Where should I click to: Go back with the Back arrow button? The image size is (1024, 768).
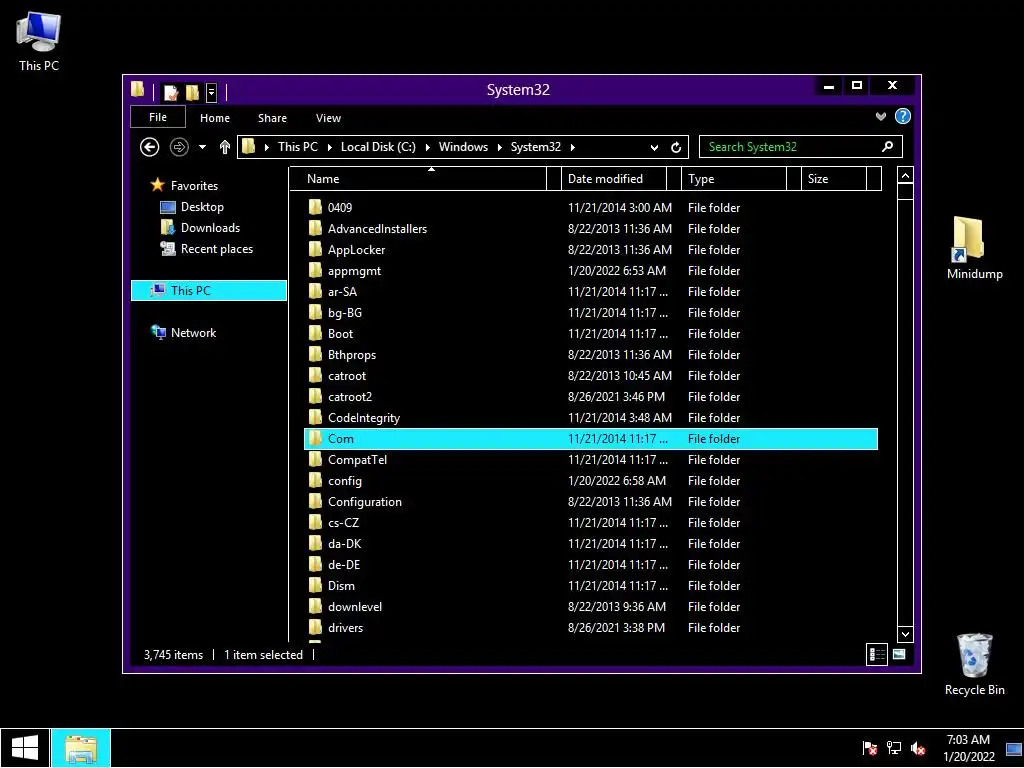click(150, 147)
